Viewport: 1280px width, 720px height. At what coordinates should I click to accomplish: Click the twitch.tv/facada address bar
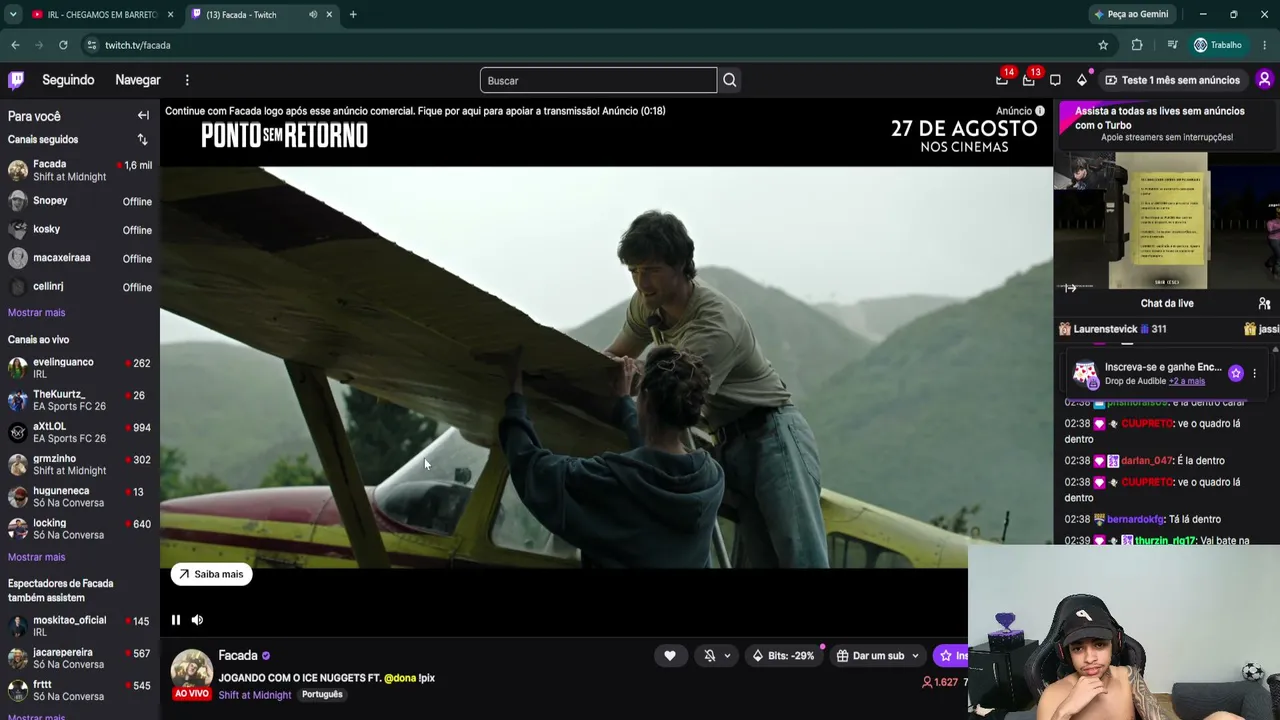[x=590, y=45]
